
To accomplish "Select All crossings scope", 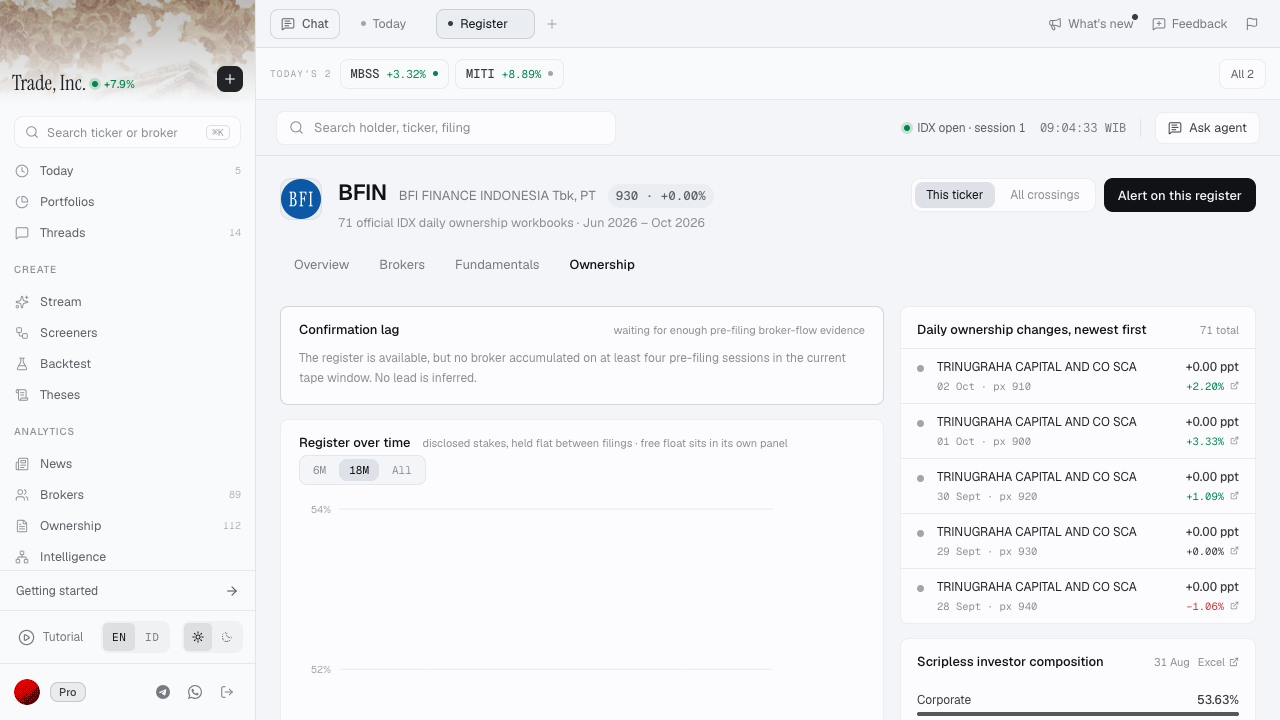I will point(1044,195).
